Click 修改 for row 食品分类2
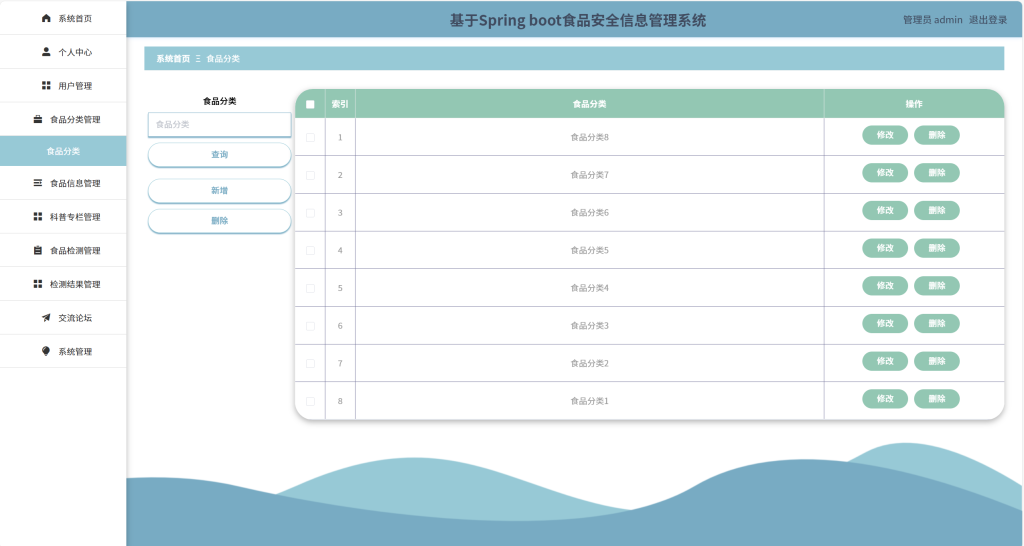1024x546 pixels. click(x=885, y=361)
